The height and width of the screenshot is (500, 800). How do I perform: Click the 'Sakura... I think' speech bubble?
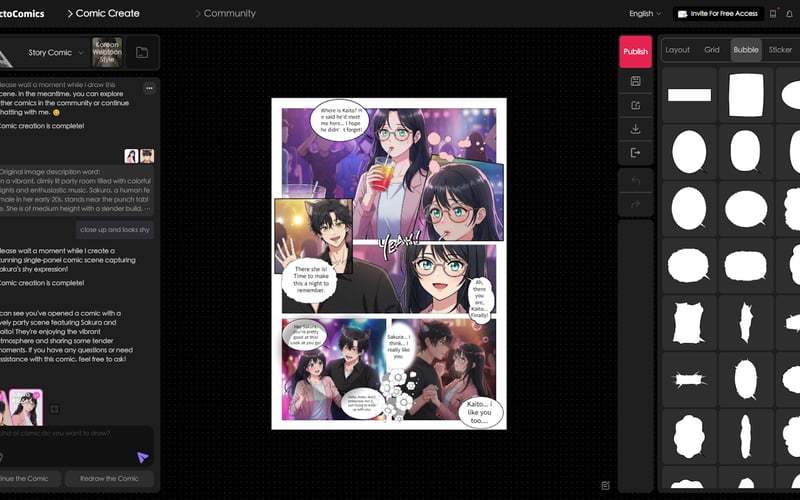(398, 346)
